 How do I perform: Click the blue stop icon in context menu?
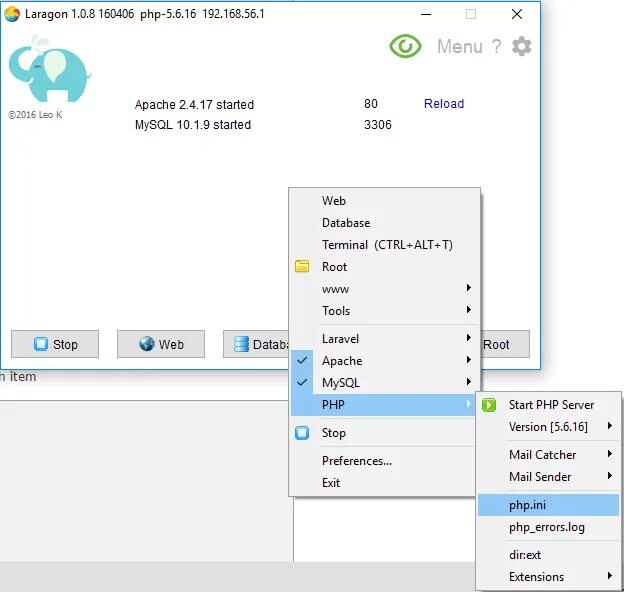click(302, 433)
